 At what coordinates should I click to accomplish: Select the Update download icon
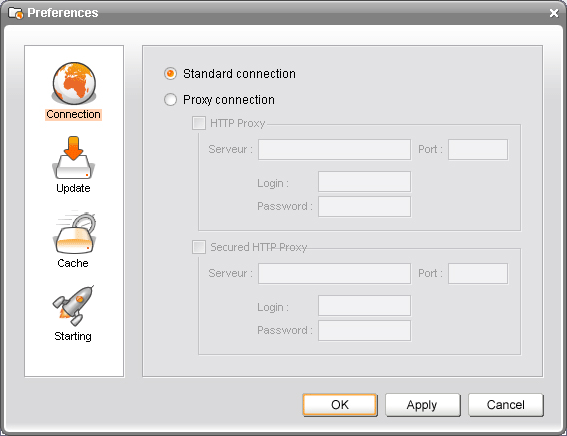73,158
